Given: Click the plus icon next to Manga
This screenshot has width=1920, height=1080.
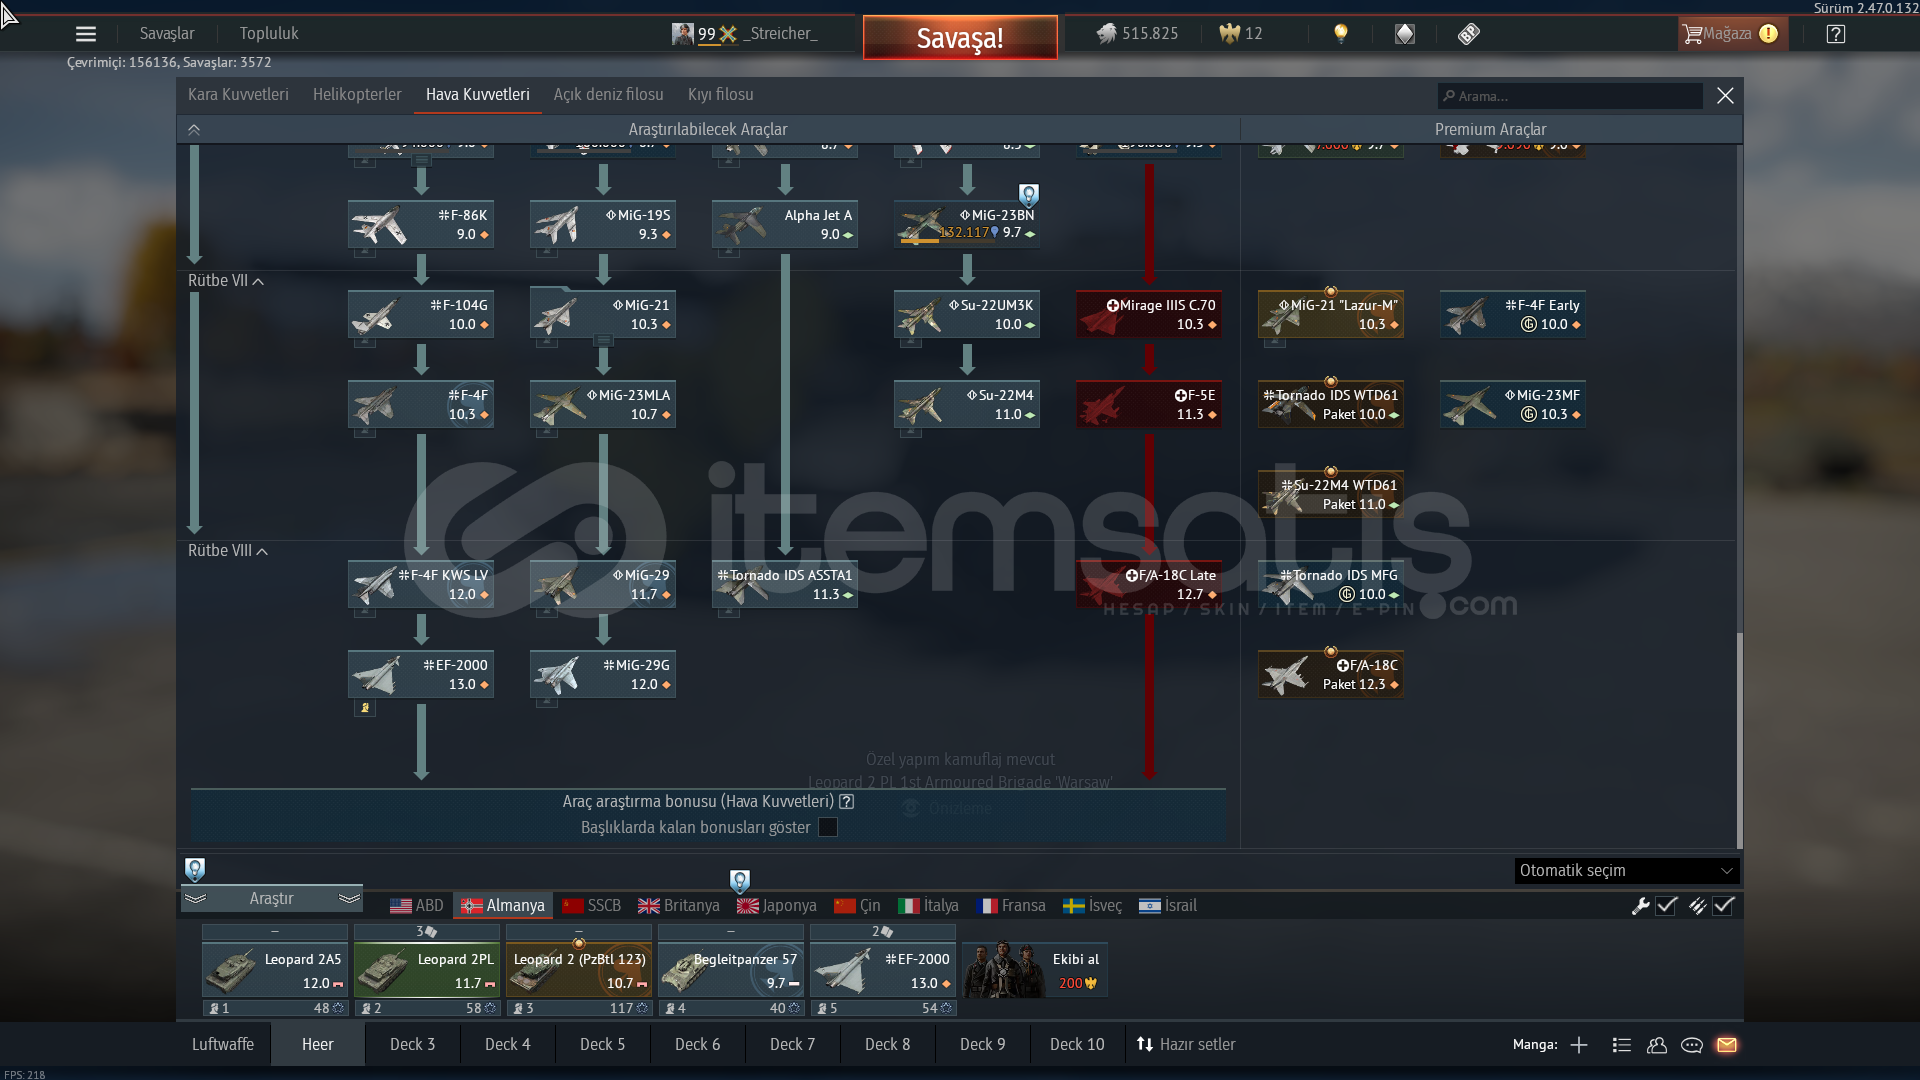Looking at the screenshot, I should click(x=1579, y=1045).
